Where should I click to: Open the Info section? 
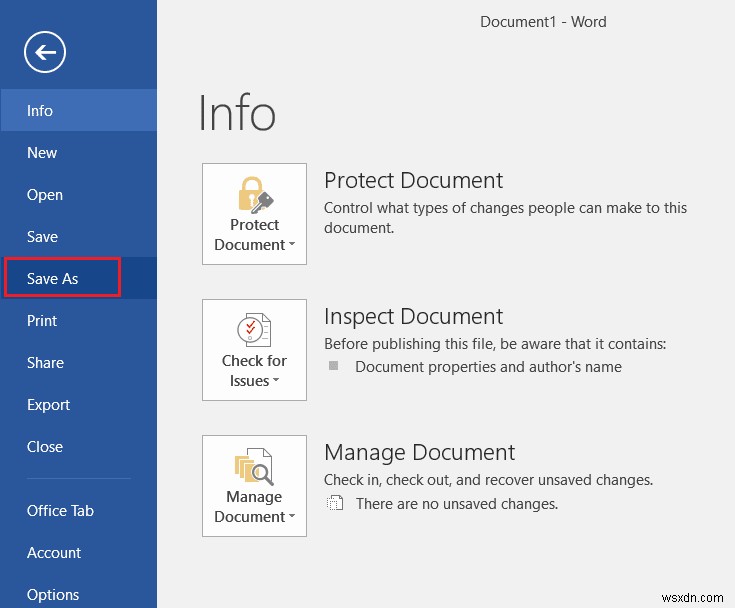78,110
